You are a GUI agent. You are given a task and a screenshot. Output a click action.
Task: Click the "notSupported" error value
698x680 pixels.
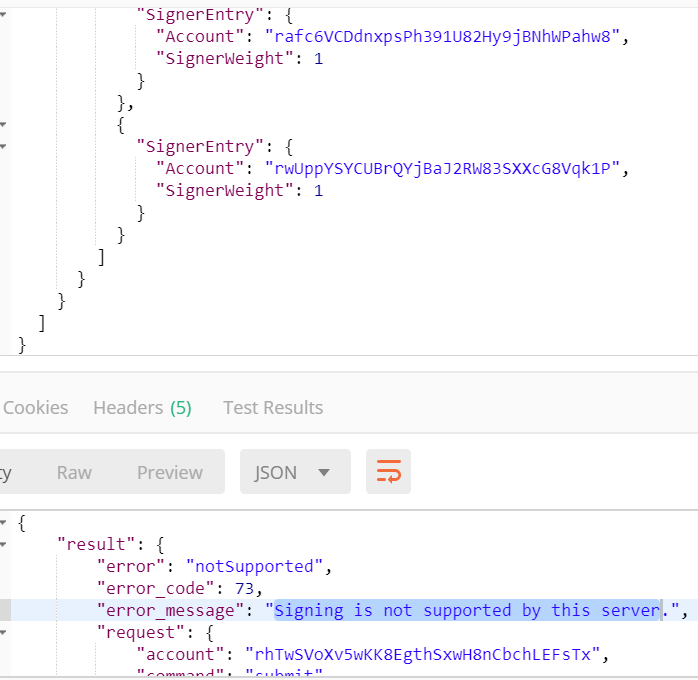pyautogui.click(x=254, y=567)
